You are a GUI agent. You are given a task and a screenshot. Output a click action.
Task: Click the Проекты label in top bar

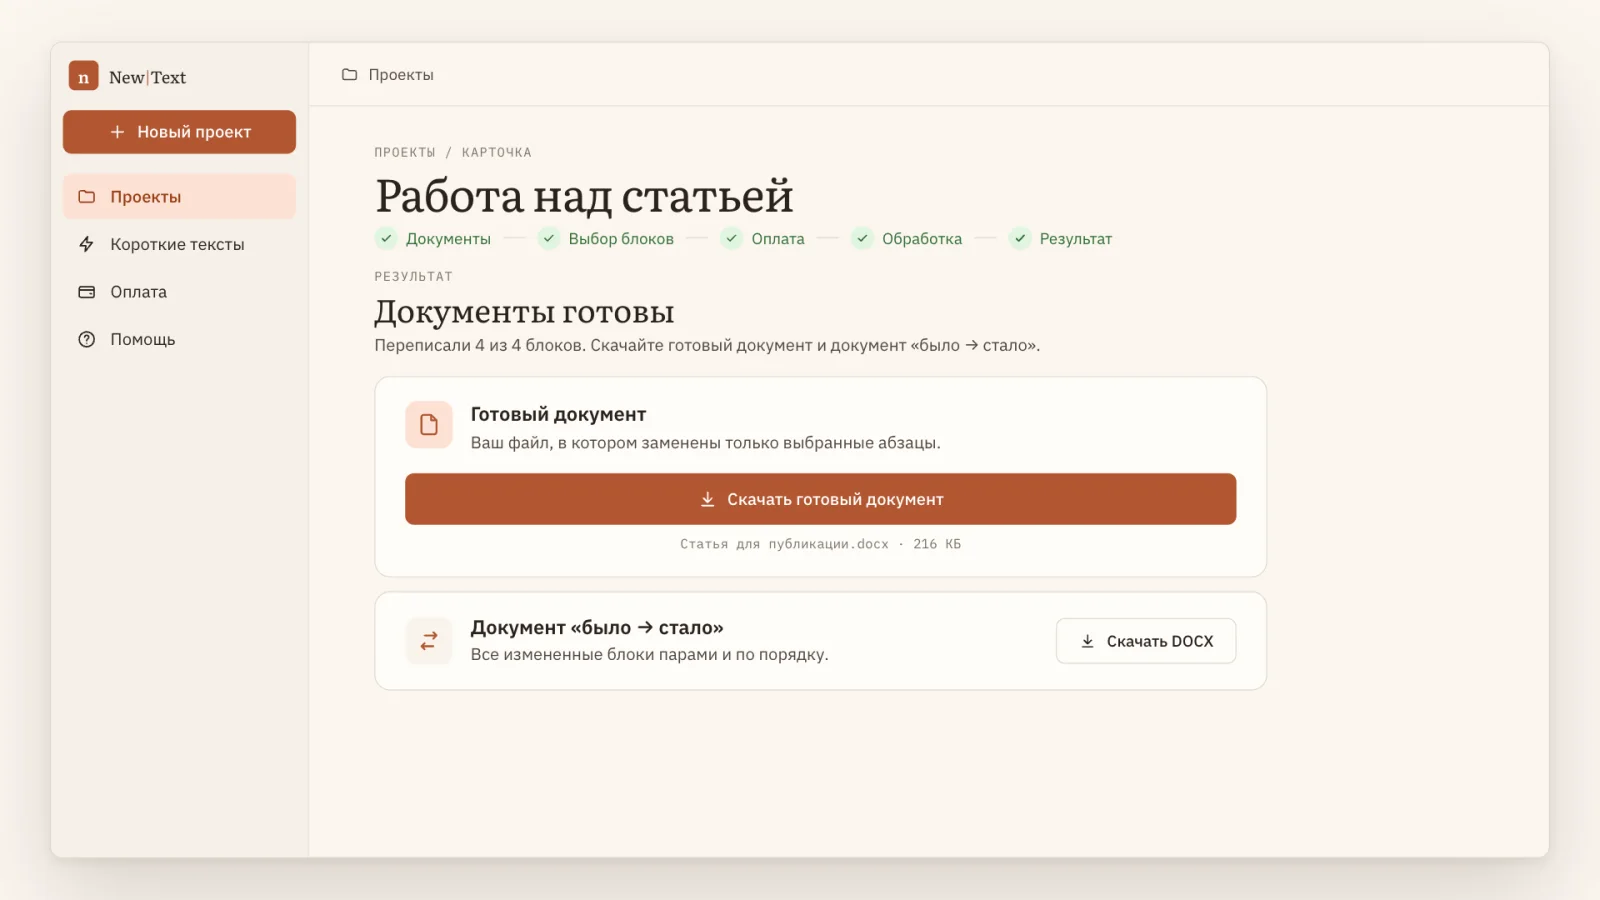(x=401, y=75)
